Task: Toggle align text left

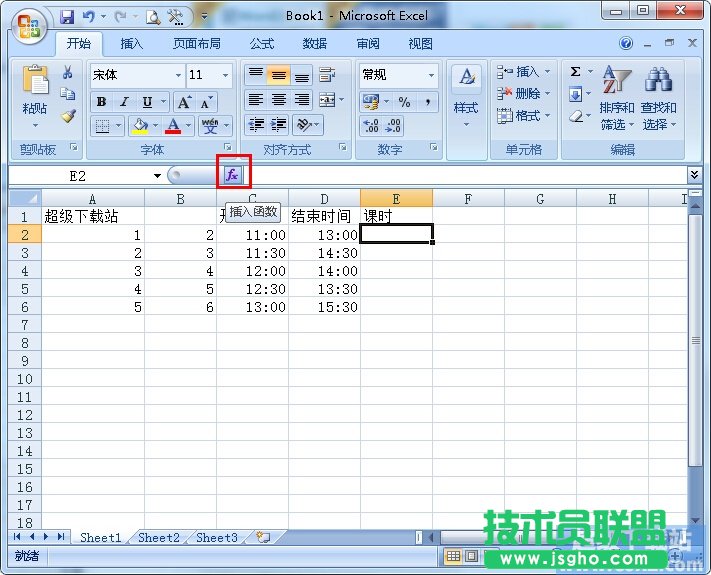Action: point(256,100)
